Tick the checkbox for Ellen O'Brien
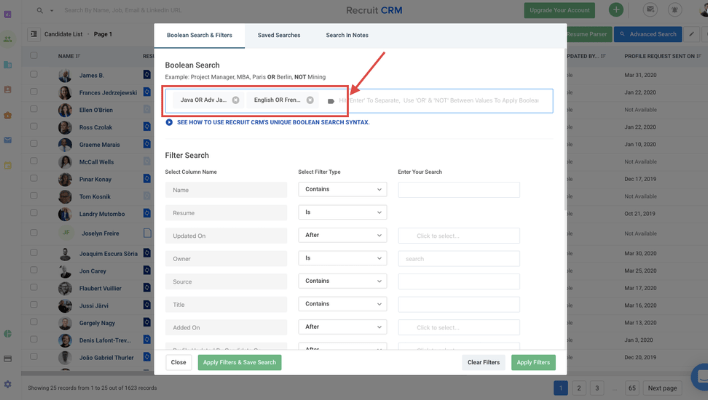Screen dimensions: 708x400 click(34, 109)
